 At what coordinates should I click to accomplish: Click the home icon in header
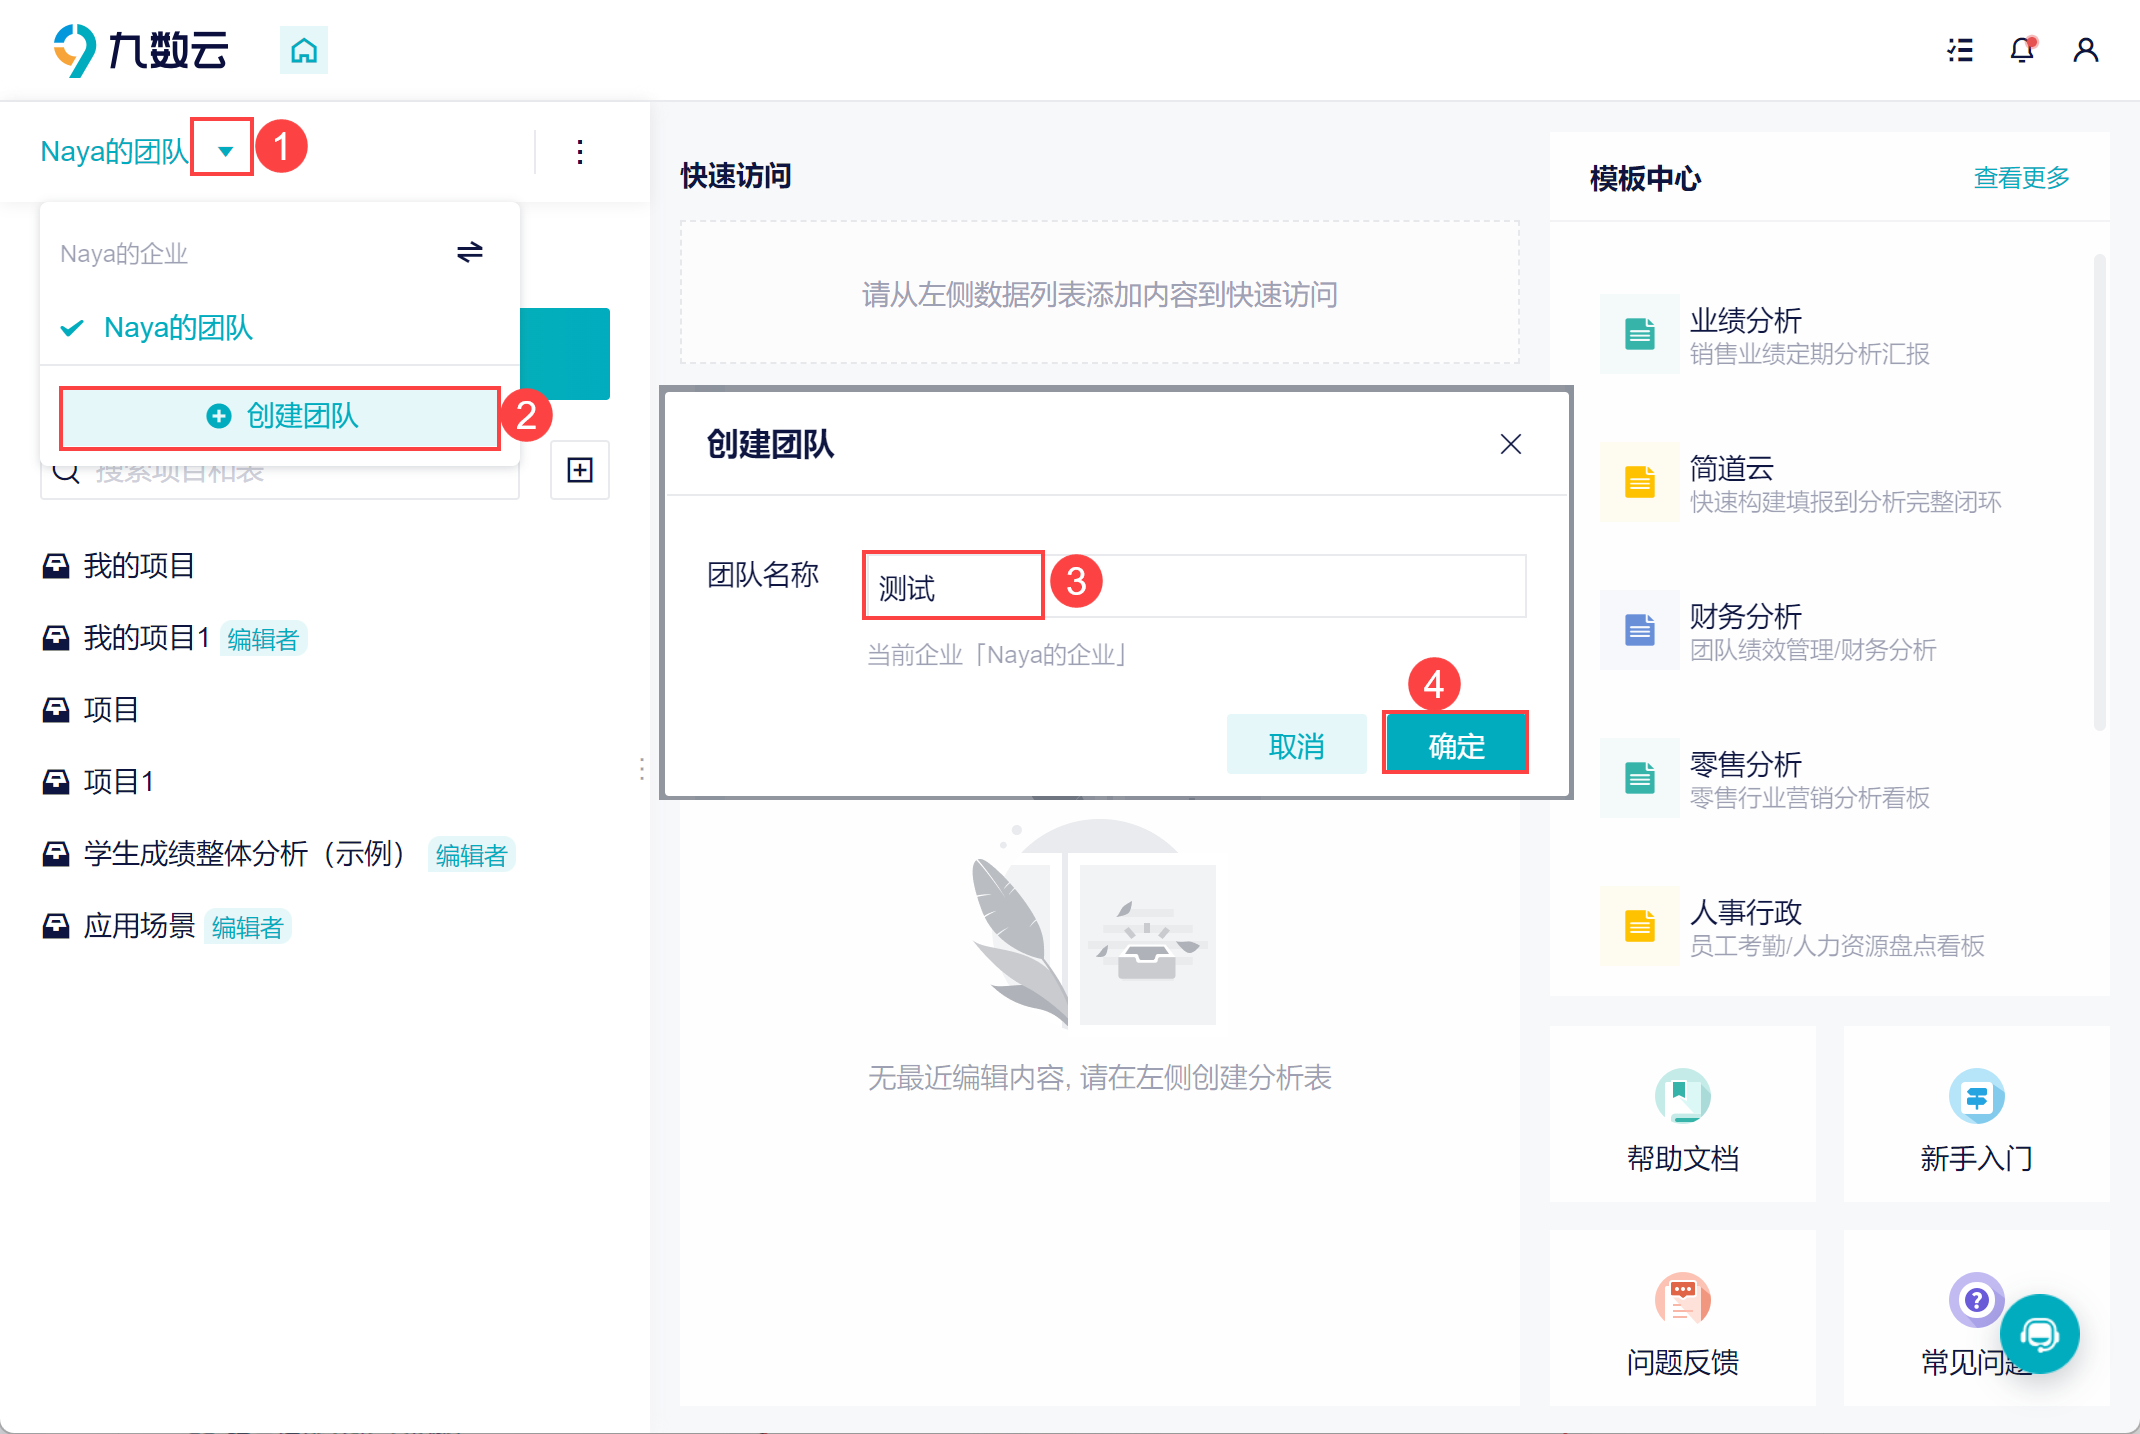pos(304,50)
